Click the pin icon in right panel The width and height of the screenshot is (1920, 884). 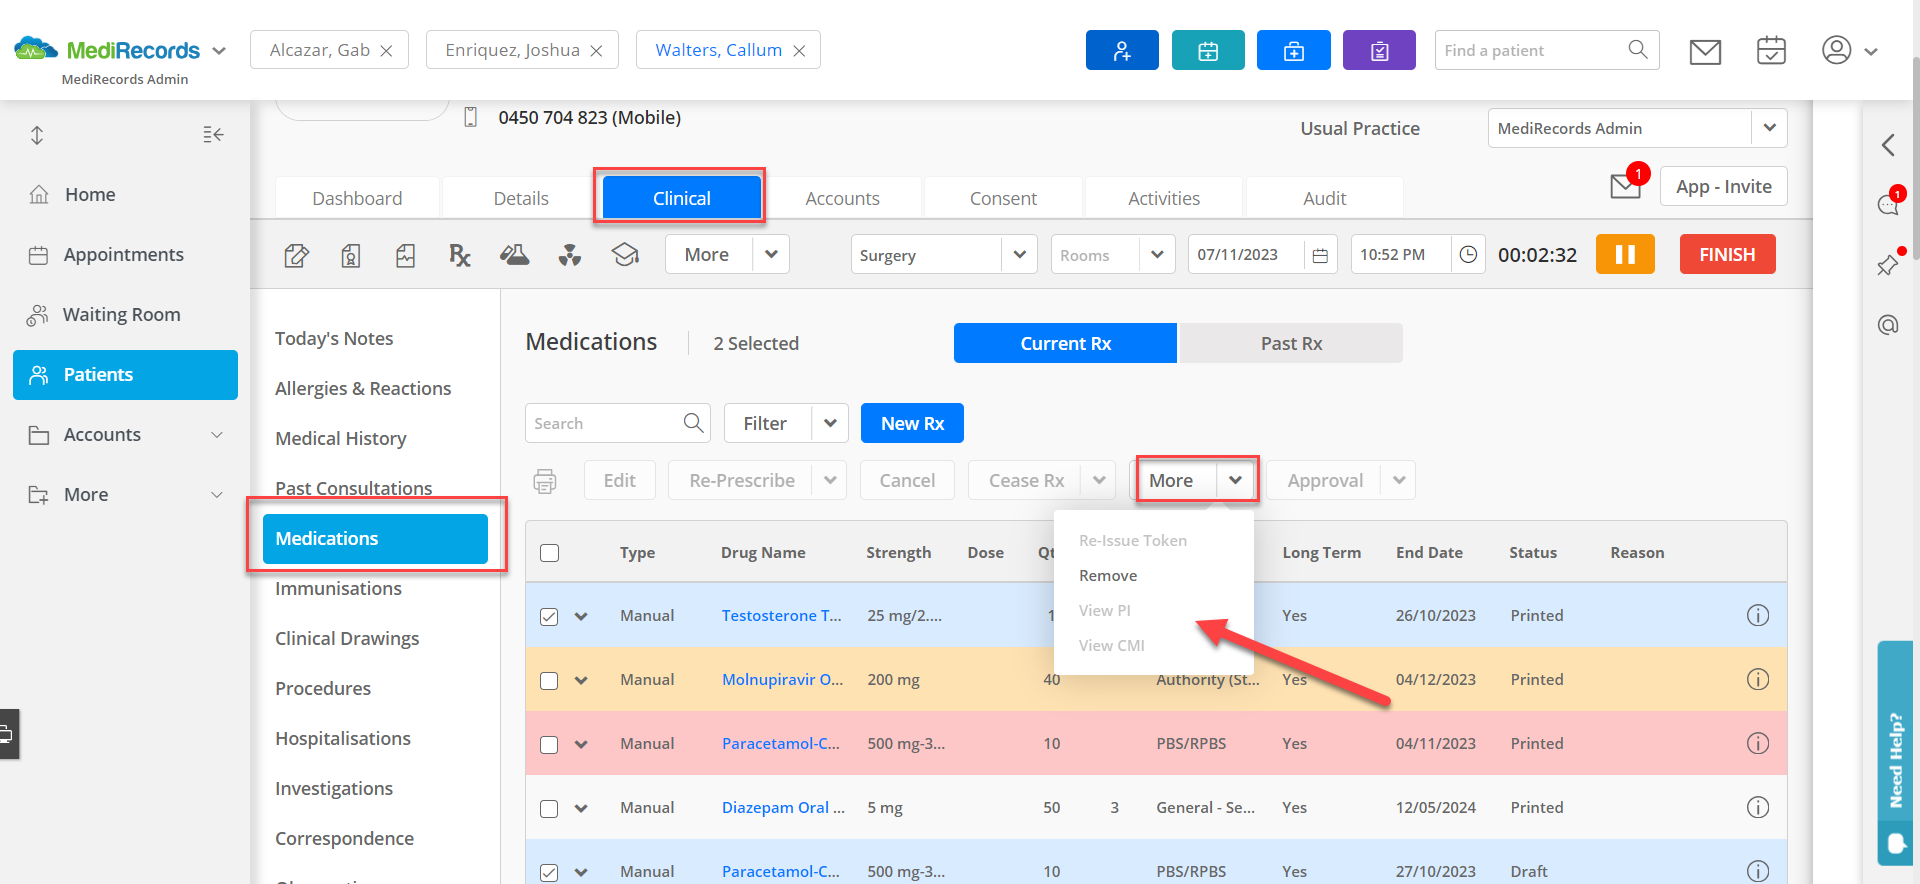1888,265
